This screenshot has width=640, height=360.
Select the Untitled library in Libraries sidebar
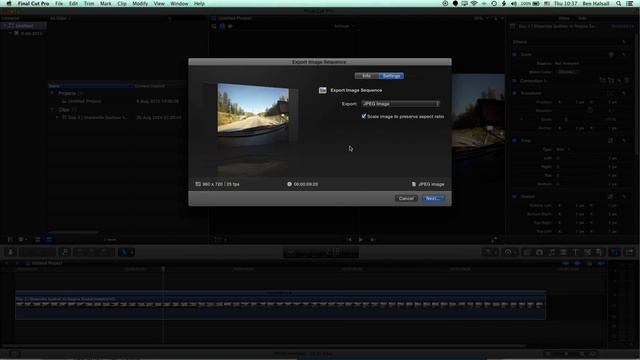click(24, 25)
